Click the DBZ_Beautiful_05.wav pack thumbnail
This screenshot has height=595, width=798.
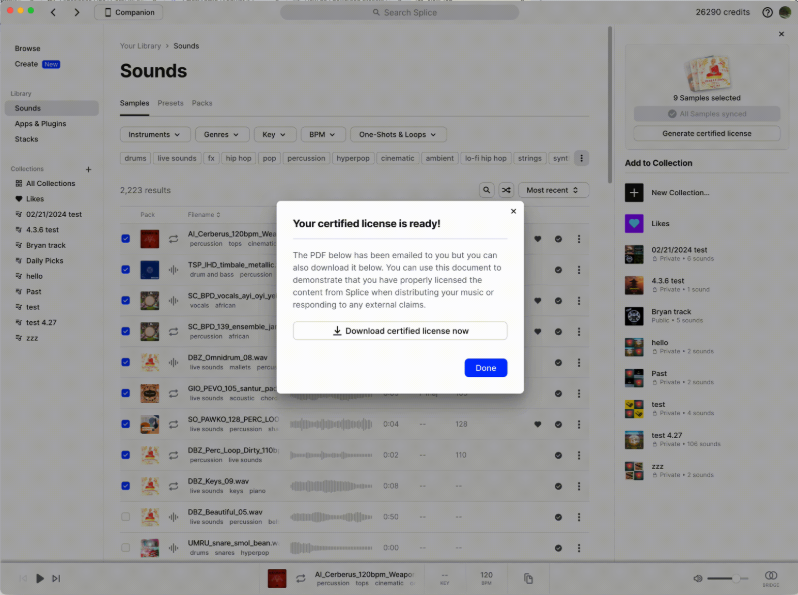tap(150, 517)
